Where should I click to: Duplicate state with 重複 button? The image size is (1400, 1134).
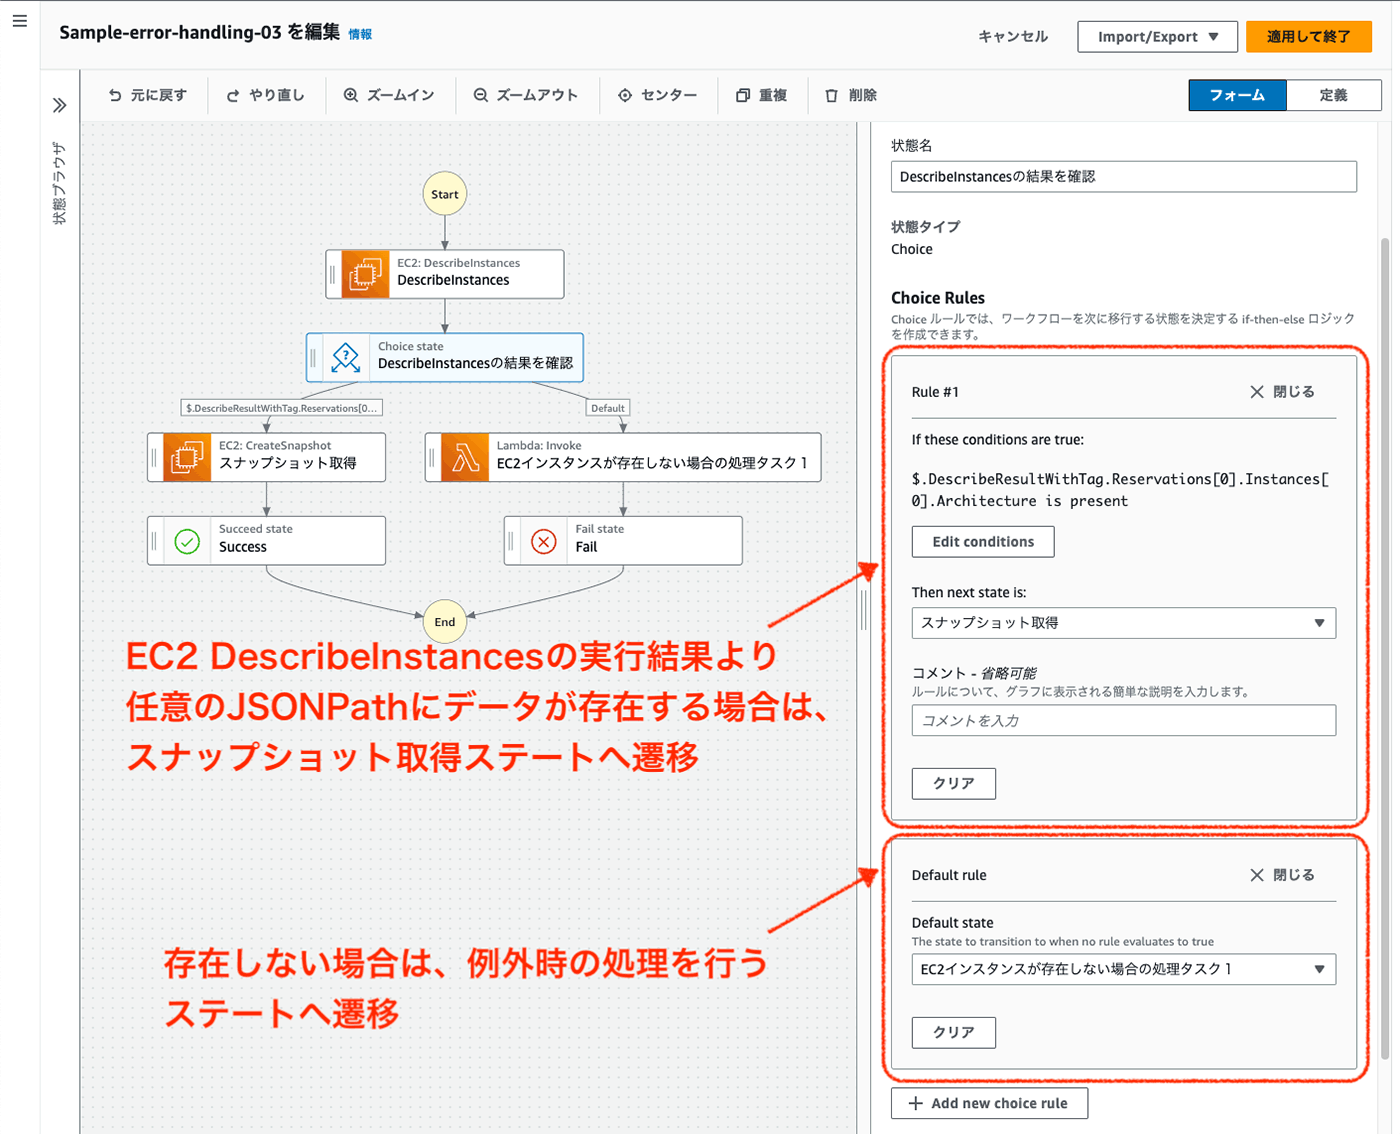tap(761, 95)
